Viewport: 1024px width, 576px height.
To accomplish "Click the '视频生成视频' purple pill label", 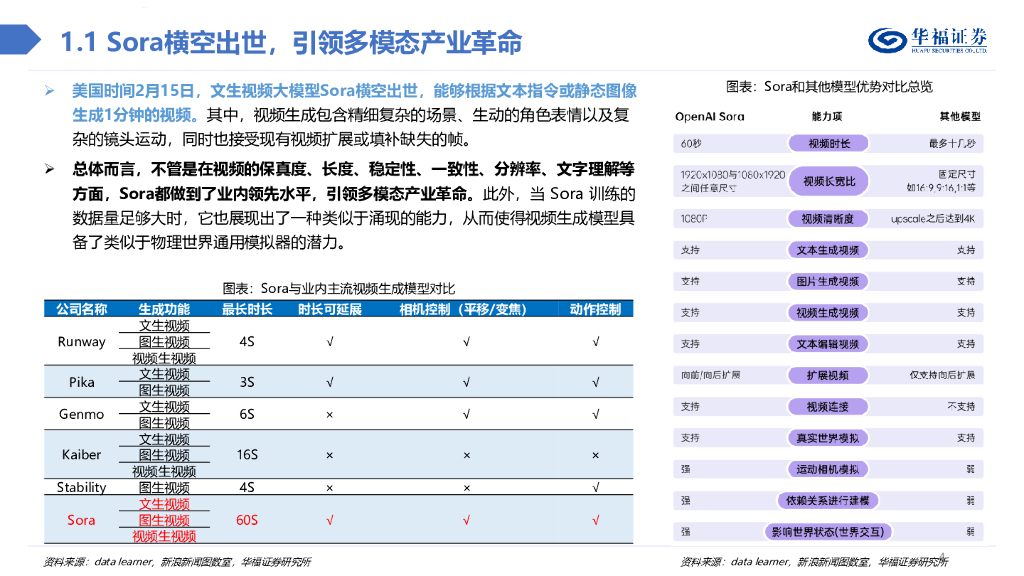I will click(828, 313).
